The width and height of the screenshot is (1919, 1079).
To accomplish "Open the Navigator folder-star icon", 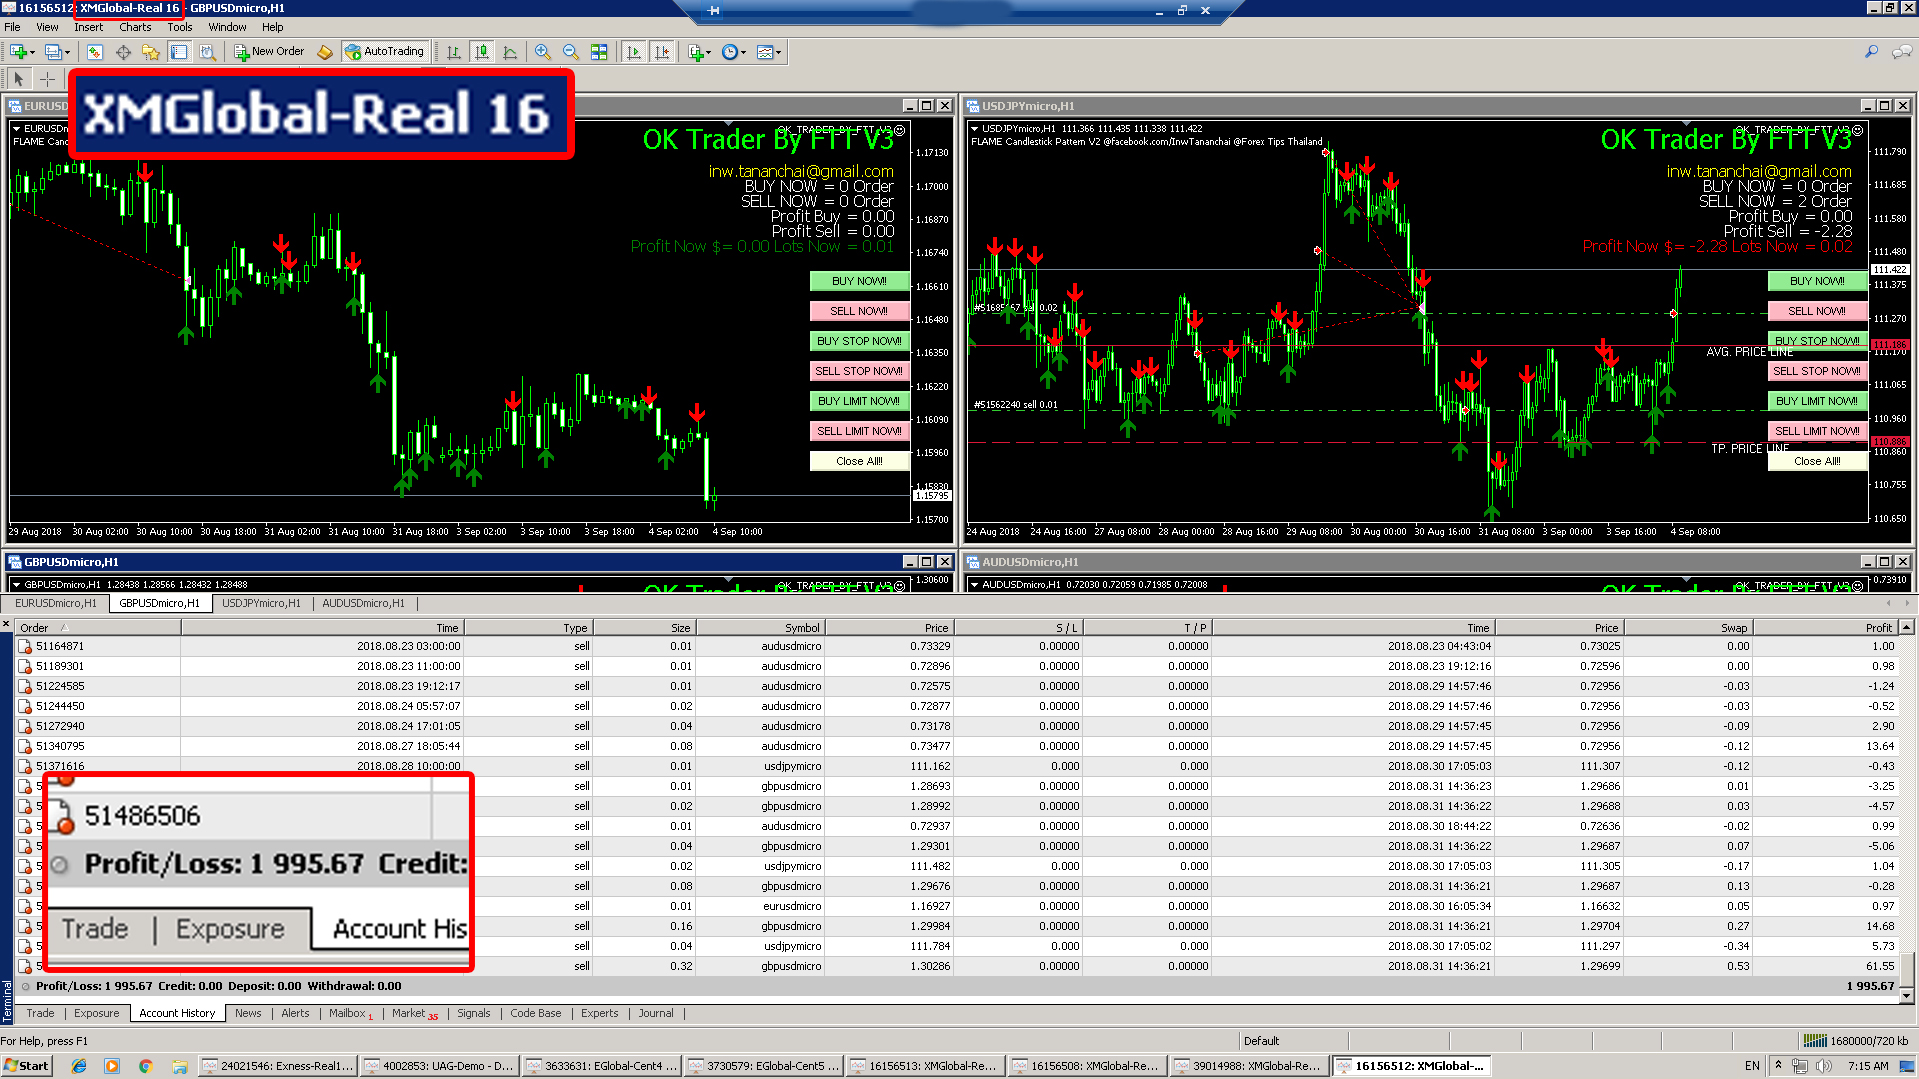I will [x=151, y=52].
